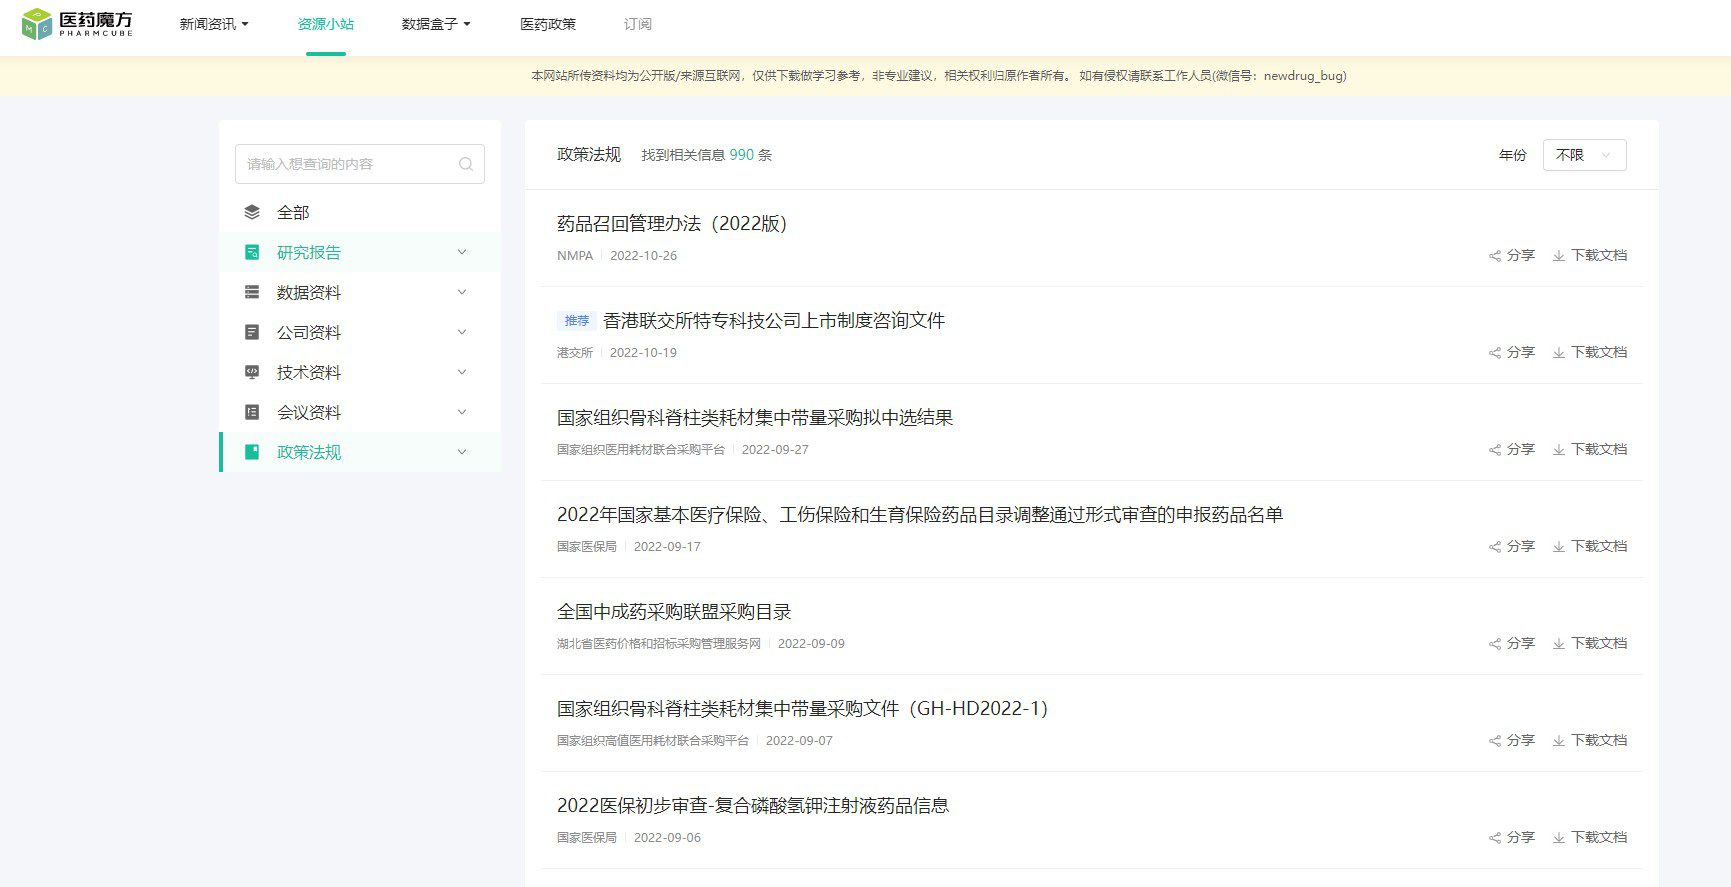Image resolution: width=1731 pixels, height=887 pixels.
Task: Click the 国家组织高值医用耗材联合采购平台 source label
Action: 653,741
